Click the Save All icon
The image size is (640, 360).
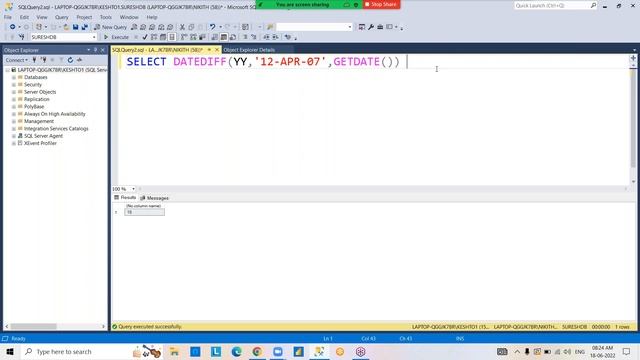click(84, 27)
